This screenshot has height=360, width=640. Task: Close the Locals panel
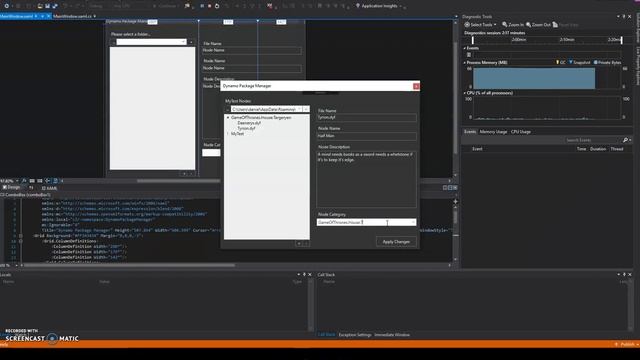(310, 275)
